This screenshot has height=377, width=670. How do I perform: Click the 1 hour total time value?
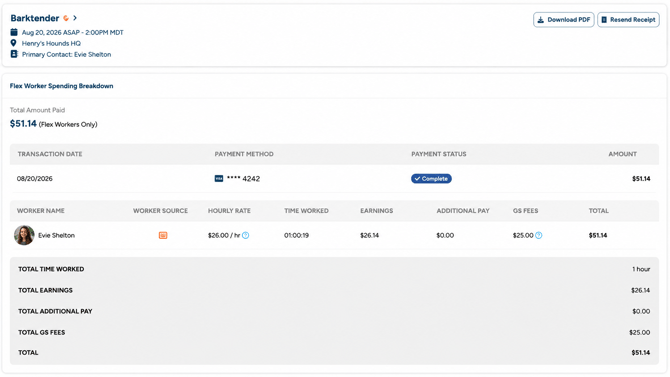point(641,269)
